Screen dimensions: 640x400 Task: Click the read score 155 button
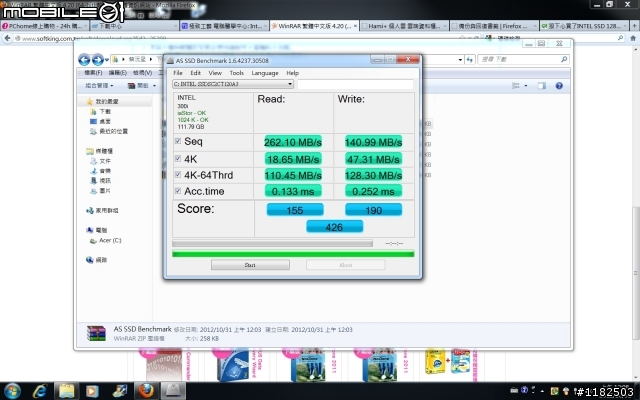coord(295,210)
